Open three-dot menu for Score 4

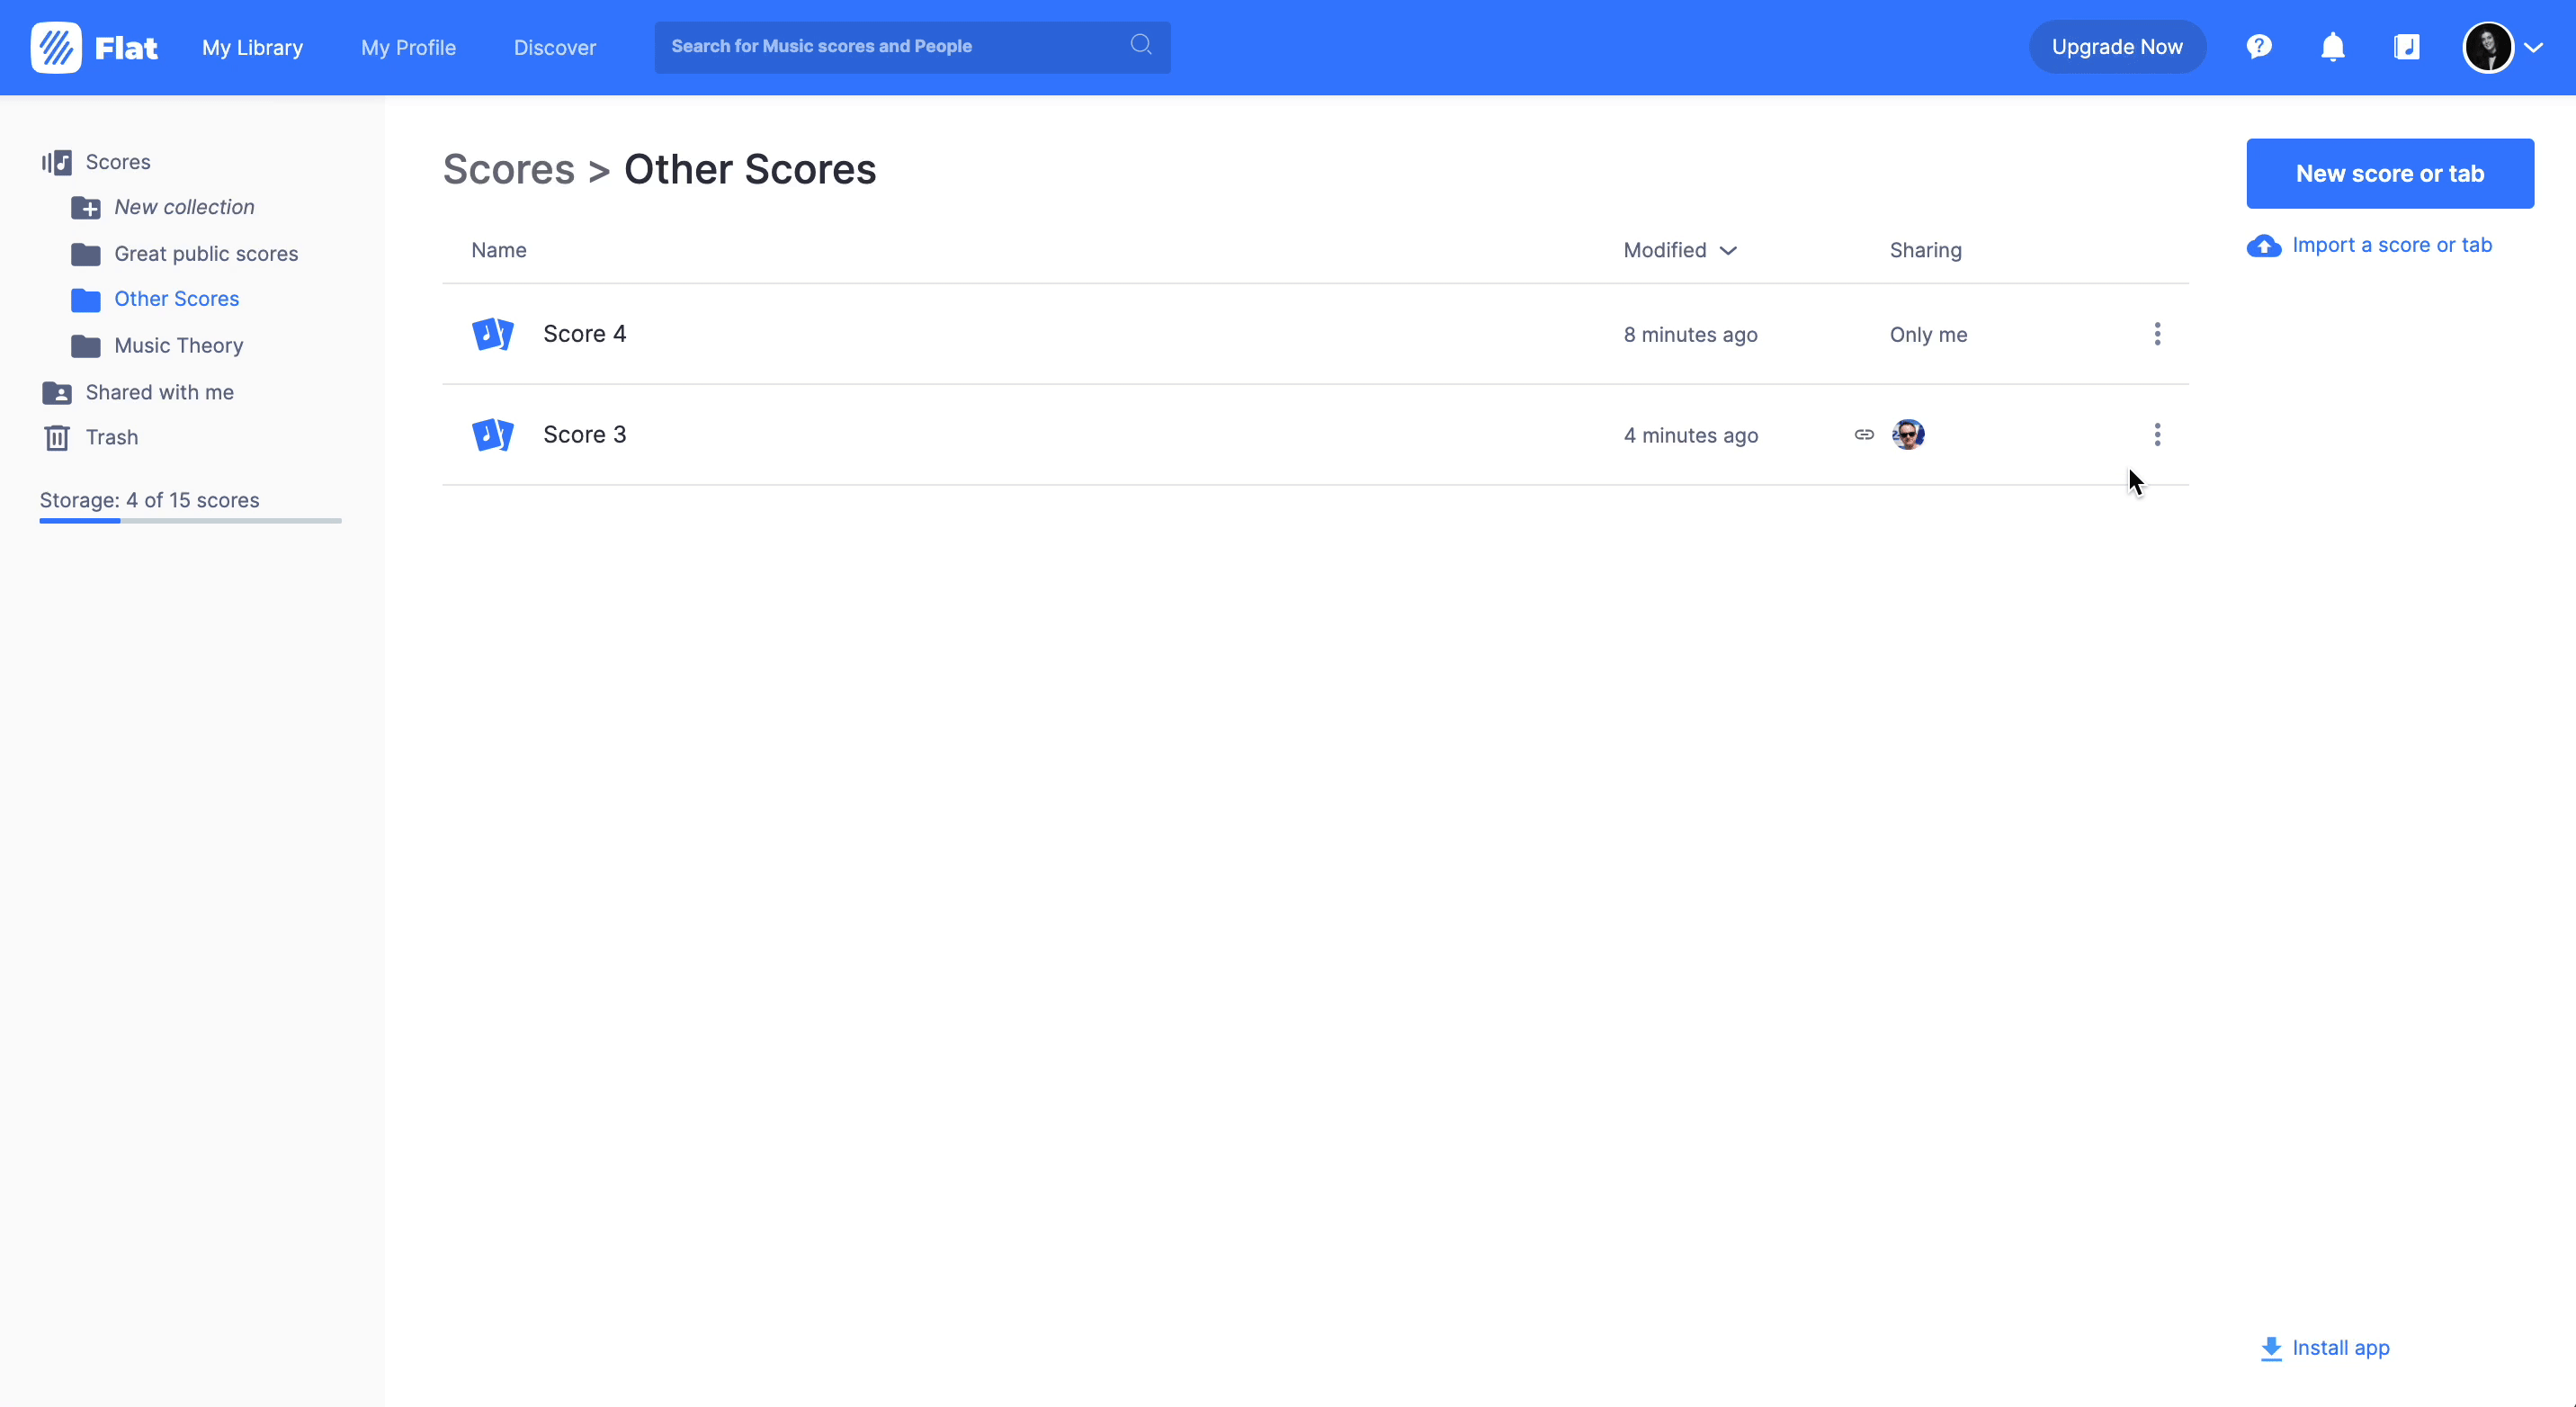pyautogui.click(x=2157, y=334)
